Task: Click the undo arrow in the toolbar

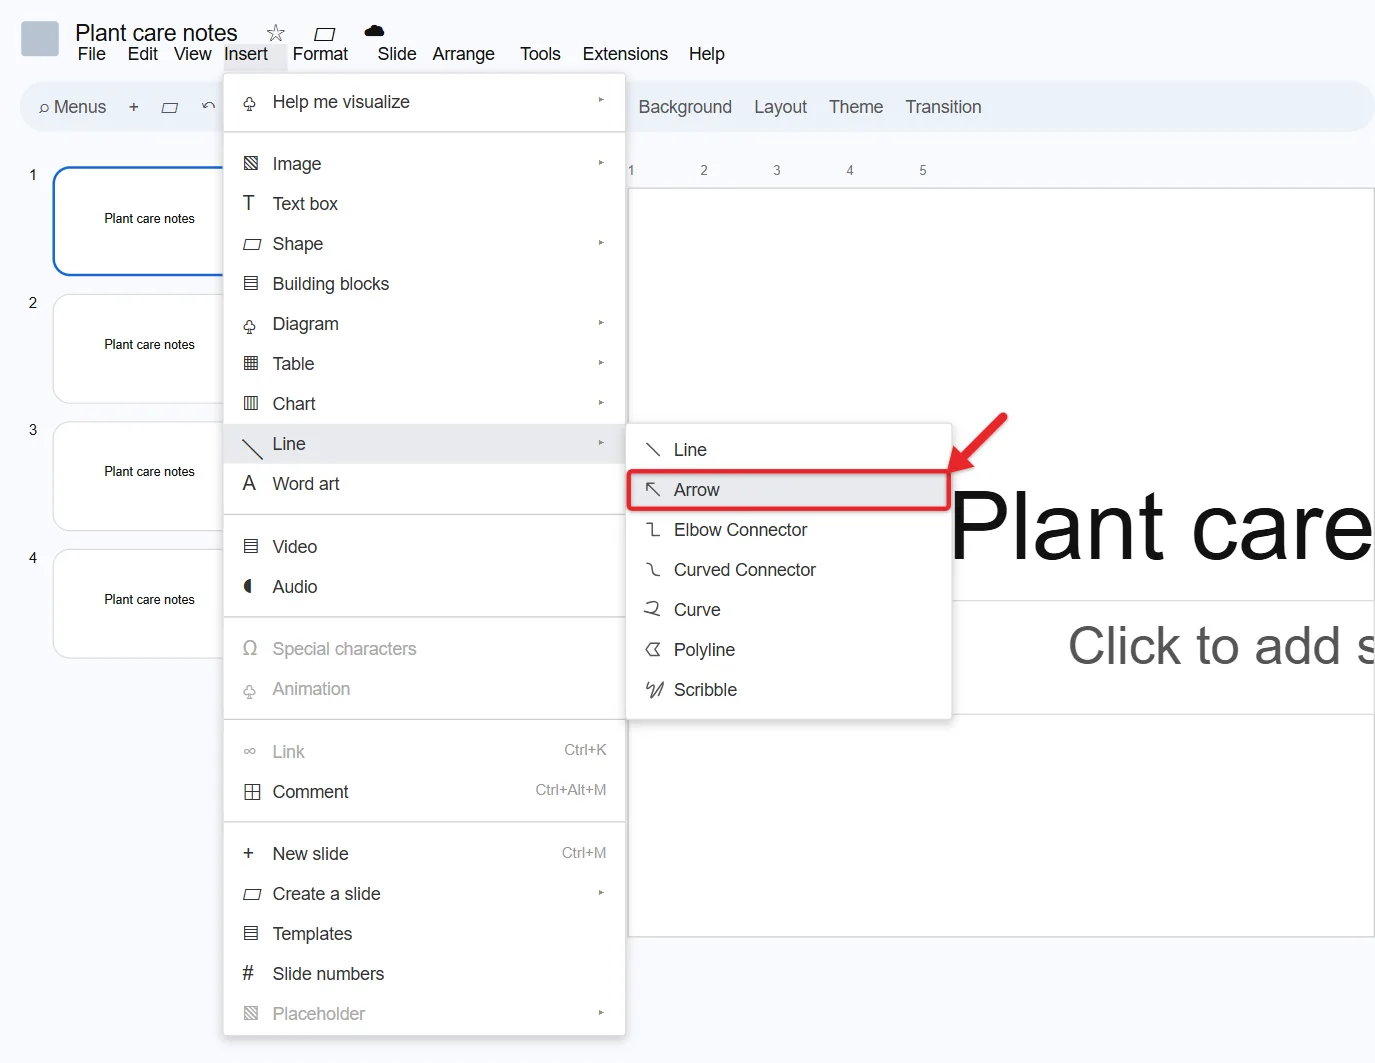Action: tap(208, 106)
